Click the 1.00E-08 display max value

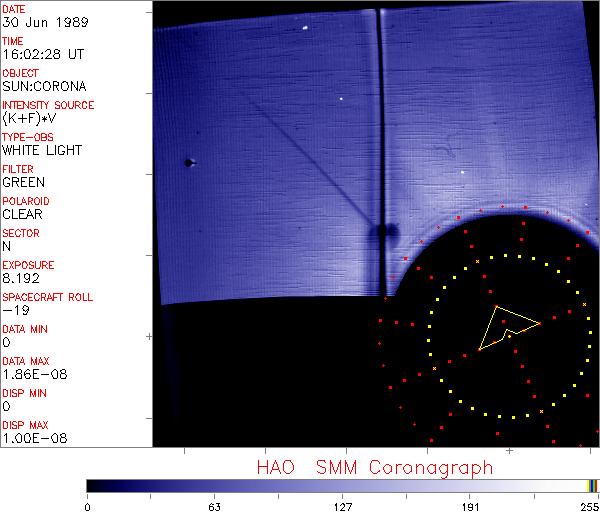(31, 438)
